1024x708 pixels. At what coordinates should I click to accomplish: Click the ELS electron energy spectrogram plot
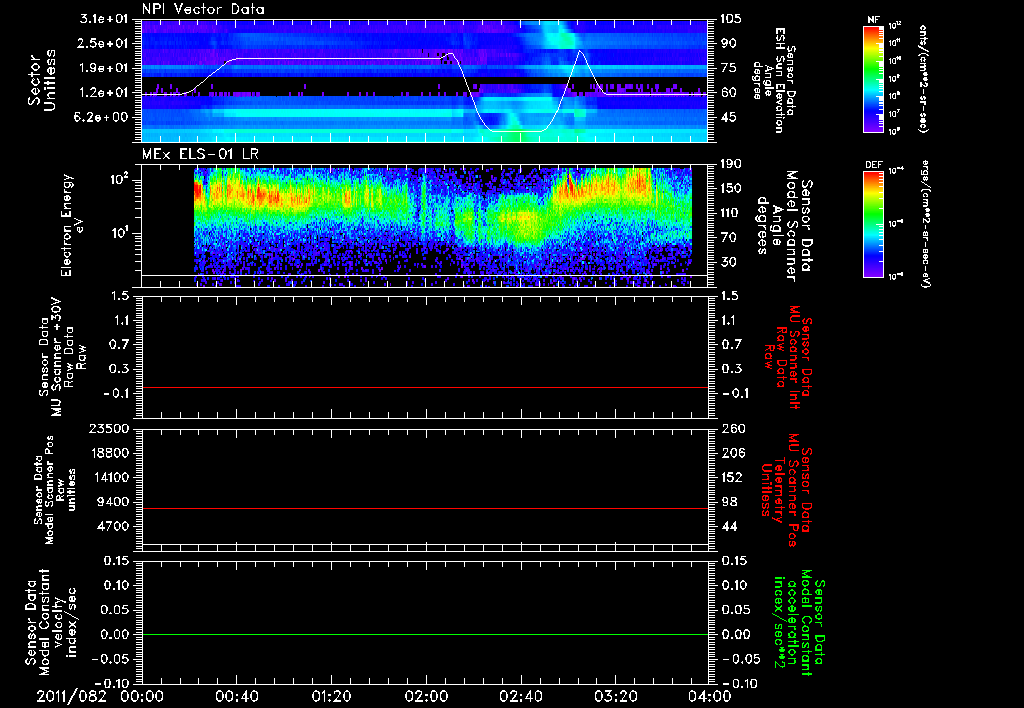(443, 227)
